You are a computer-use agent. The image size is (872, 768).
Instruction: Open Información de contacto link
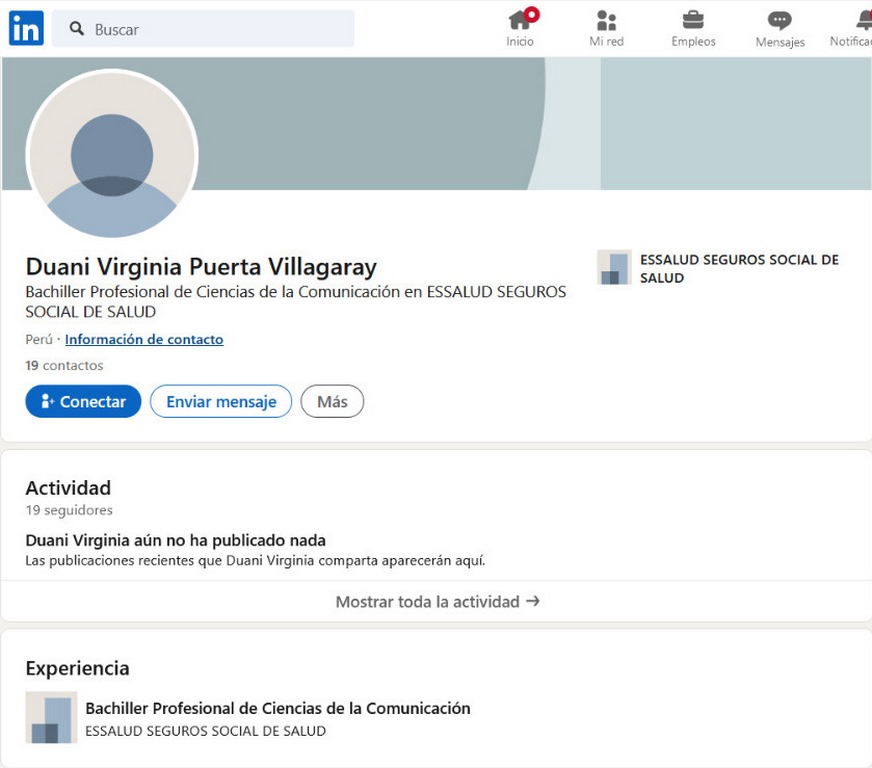[144, 339]
